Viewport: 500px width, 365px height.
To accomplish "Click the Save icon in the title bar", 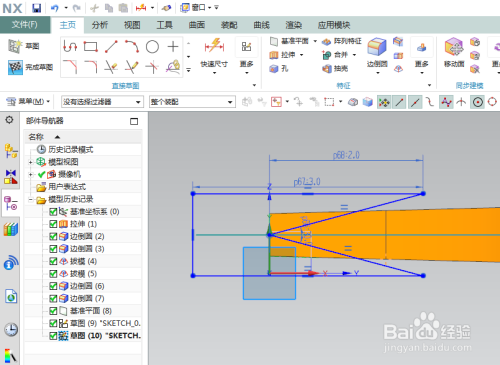I will [x=36, y=8].
